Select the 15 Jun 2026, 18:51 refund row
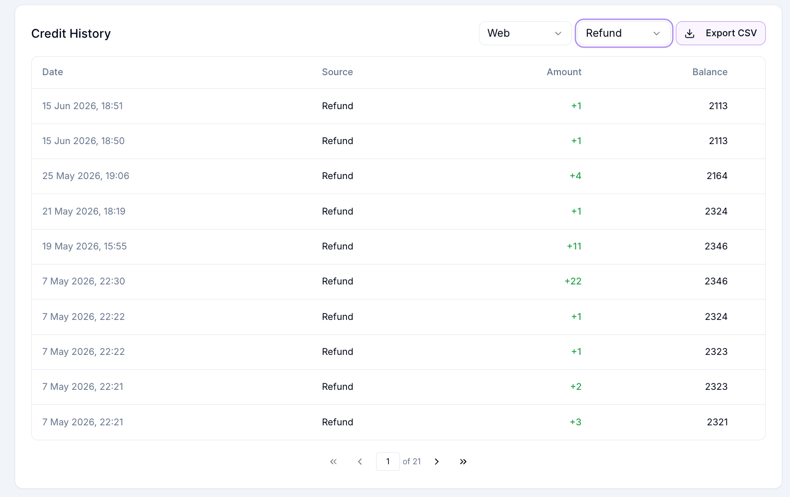 (x=398, y=106)
